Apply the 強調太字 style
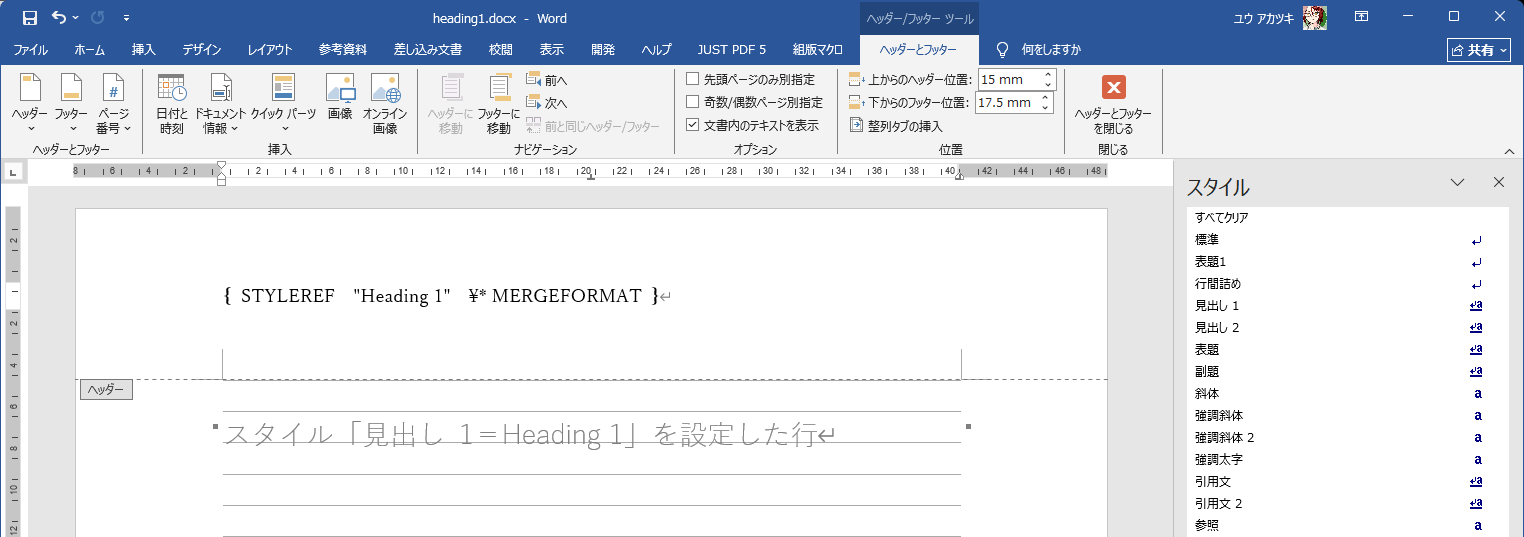This screenshot has width=1524, height=537. [1347, 460]
